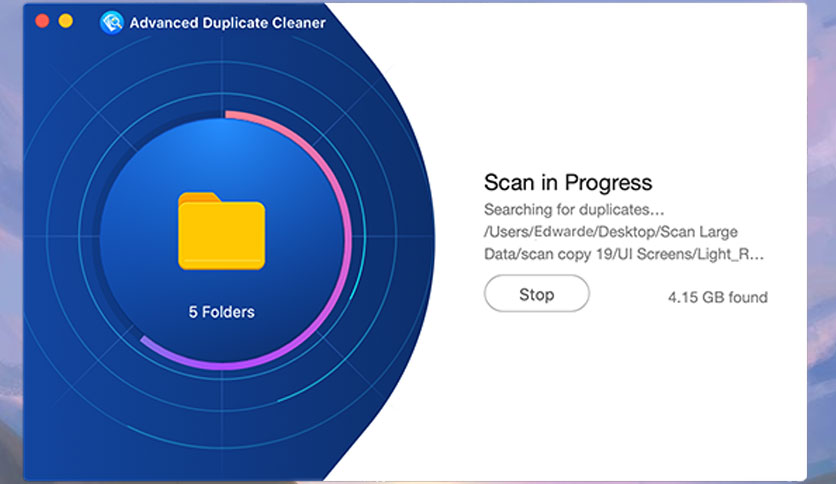The image size is (836, 484).
Task: Close the window with red button
Action: [x=42, y=21]
